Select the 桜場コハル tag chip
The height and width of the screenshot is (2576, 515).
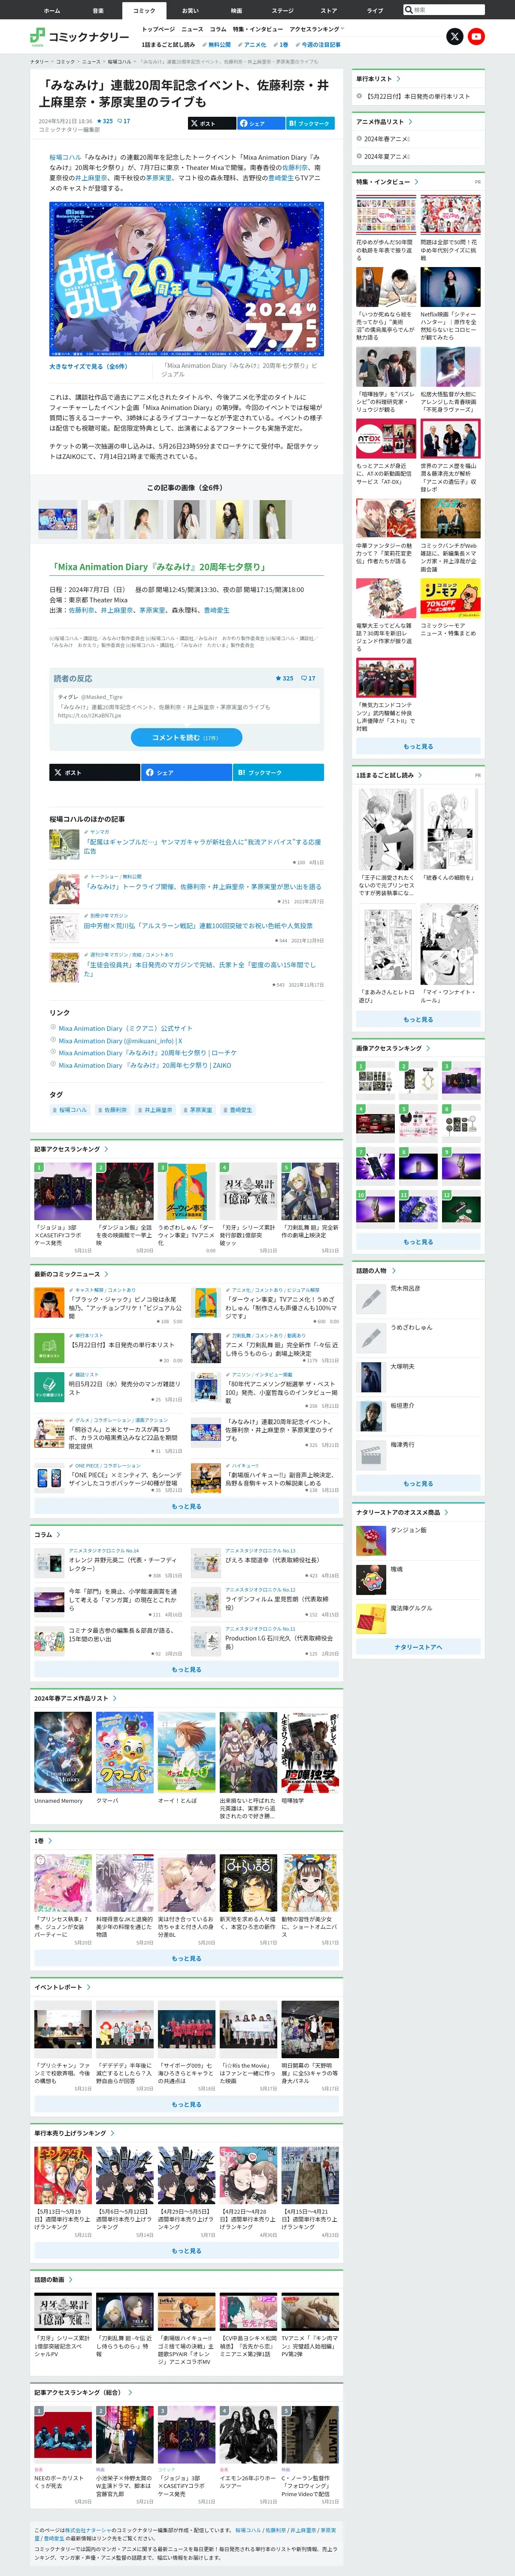(x=70, y=1110)
